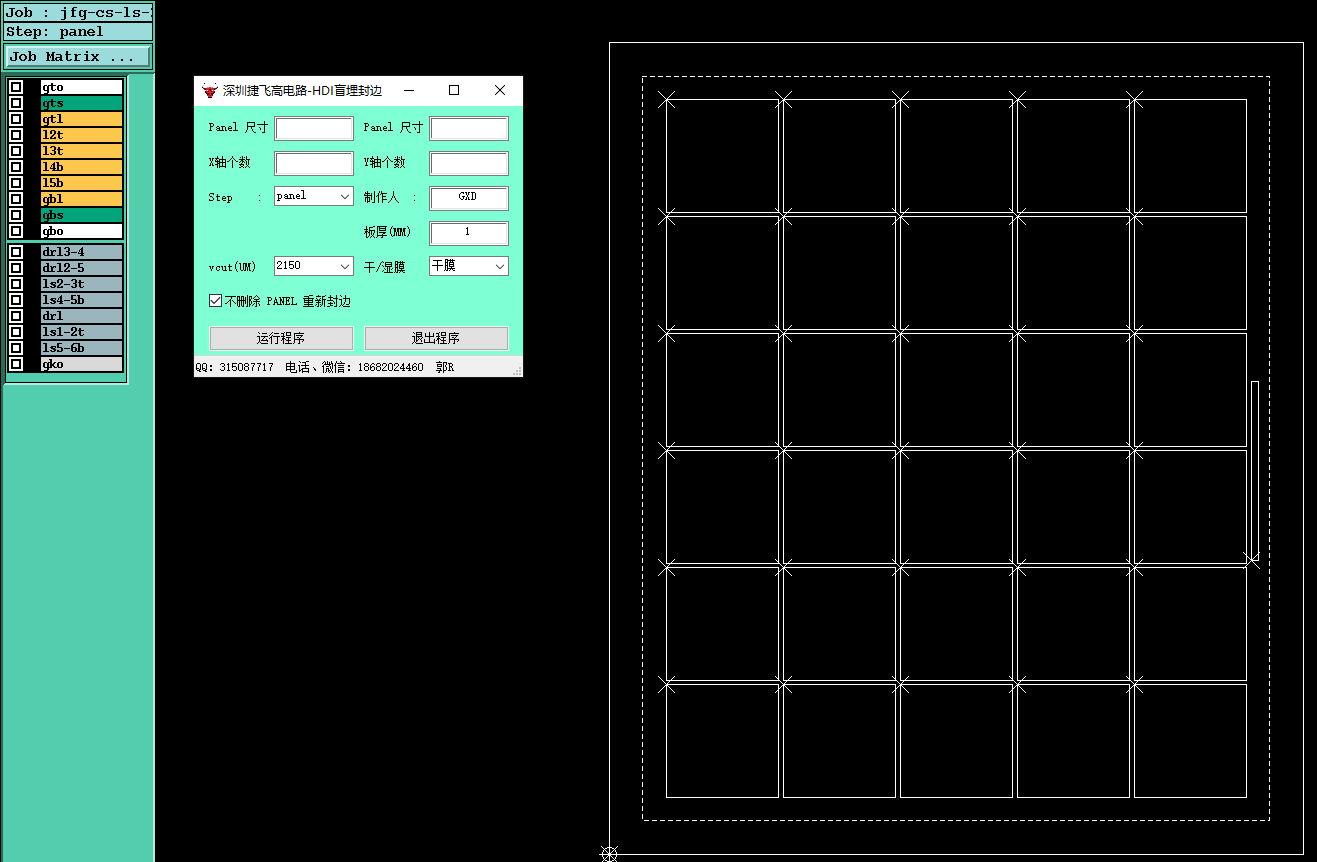
Task: Select the ls1-2t layer name
Action: point(82,332)
